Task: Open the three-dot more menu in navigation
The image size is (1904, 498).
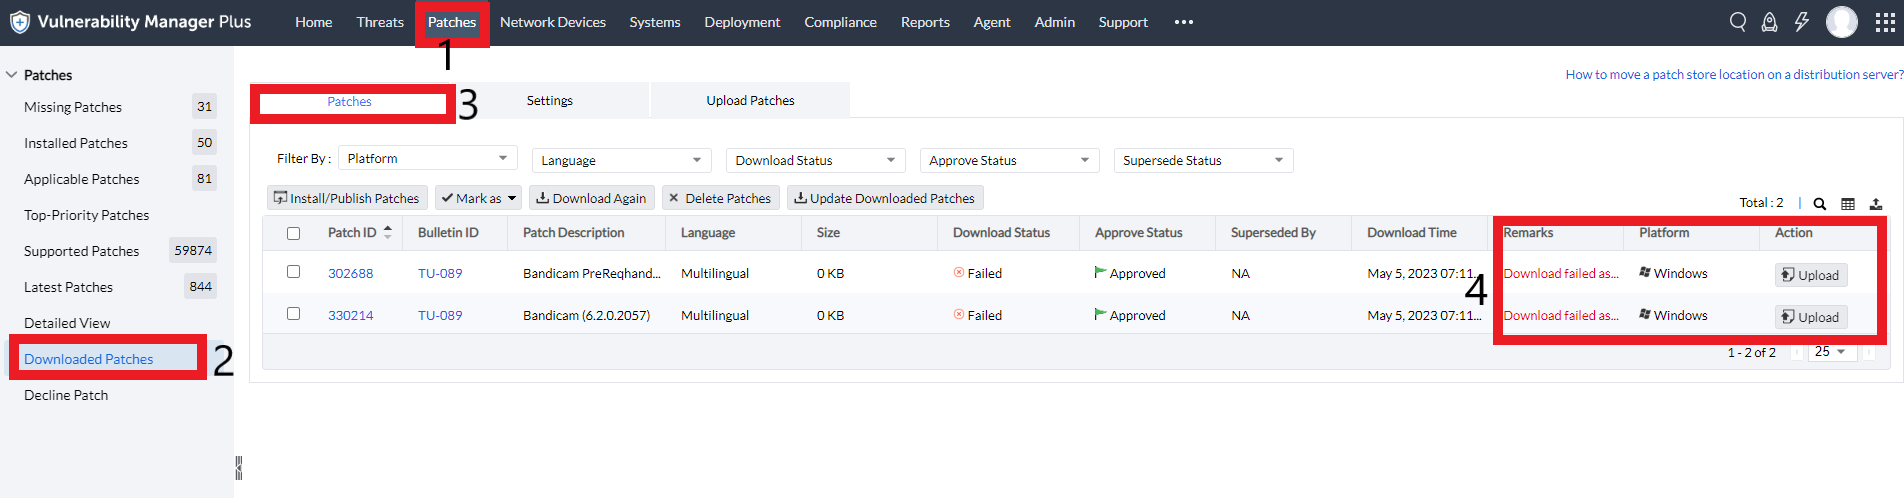Action: click(x=1184, y=22)
